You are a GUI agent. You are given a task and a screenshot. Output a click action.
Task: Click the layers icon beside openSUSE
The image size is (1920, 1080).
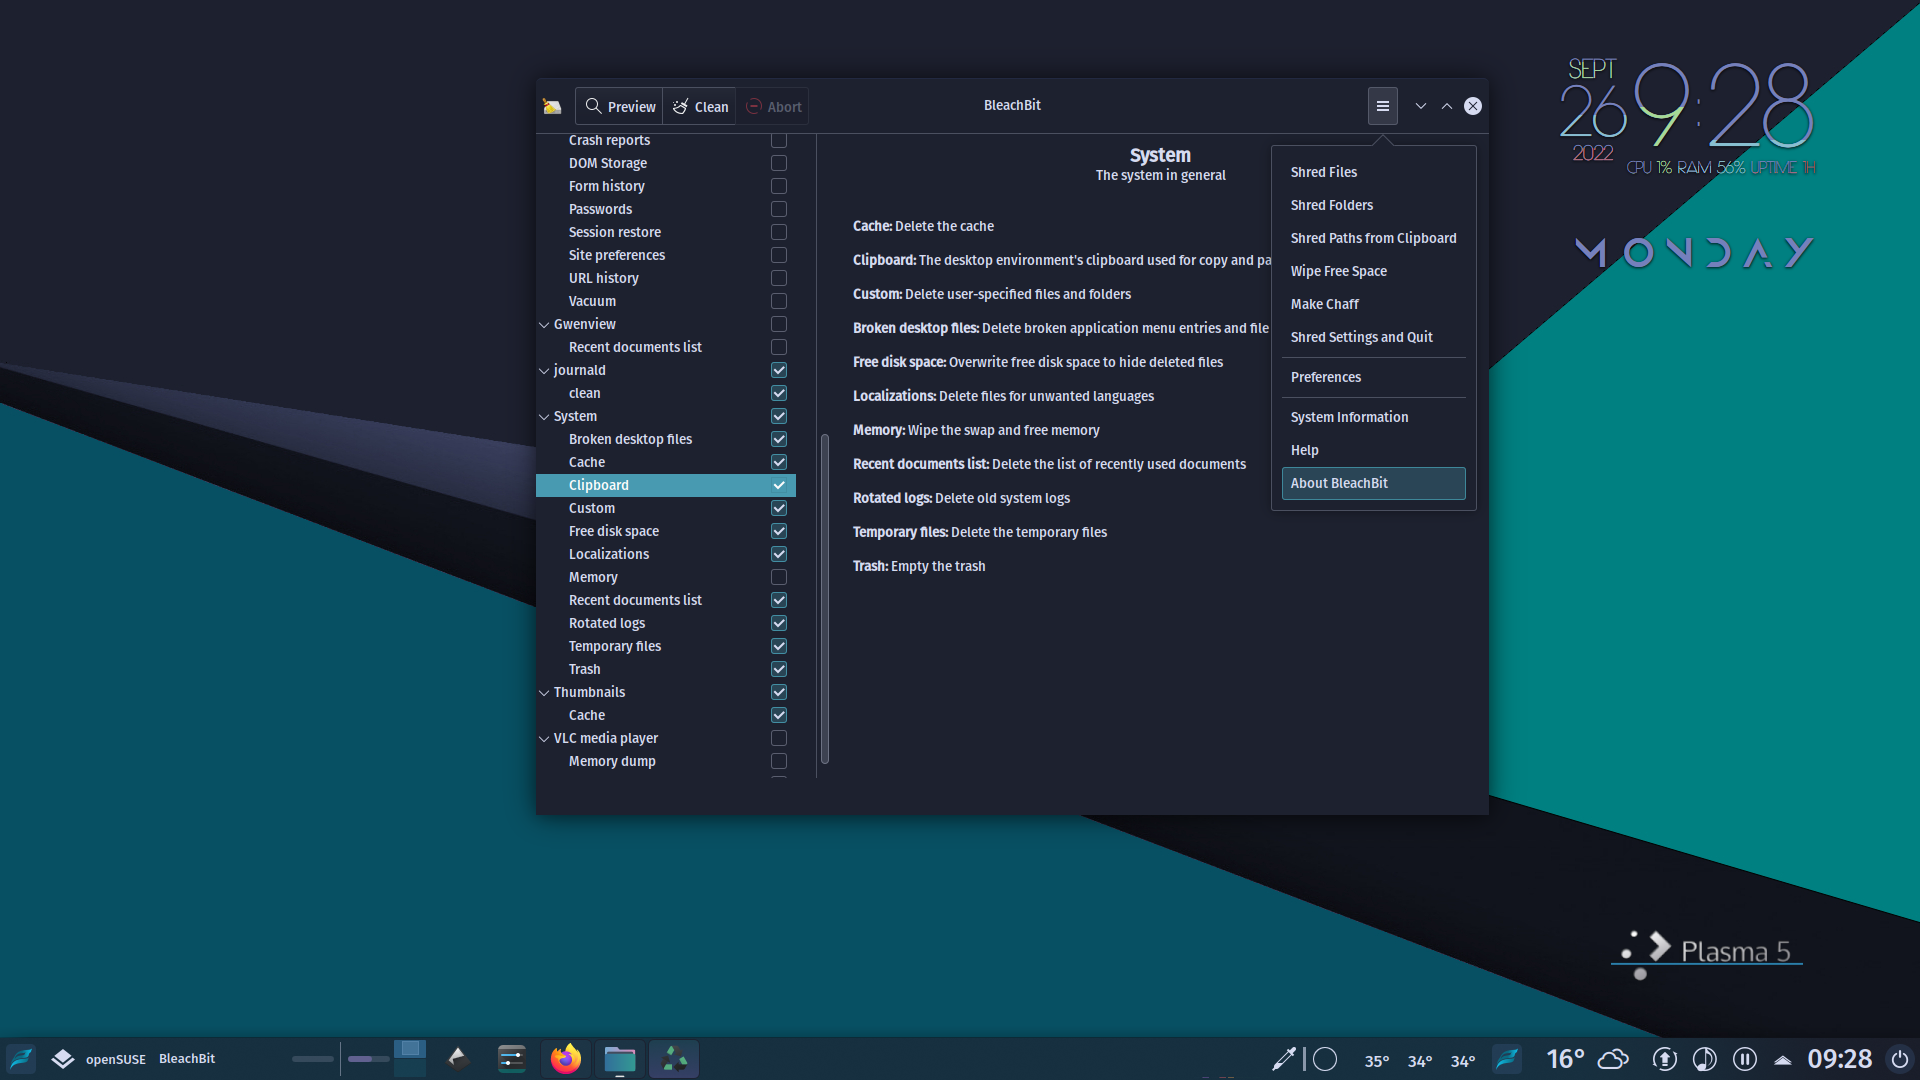click(x=63, y=1058)
